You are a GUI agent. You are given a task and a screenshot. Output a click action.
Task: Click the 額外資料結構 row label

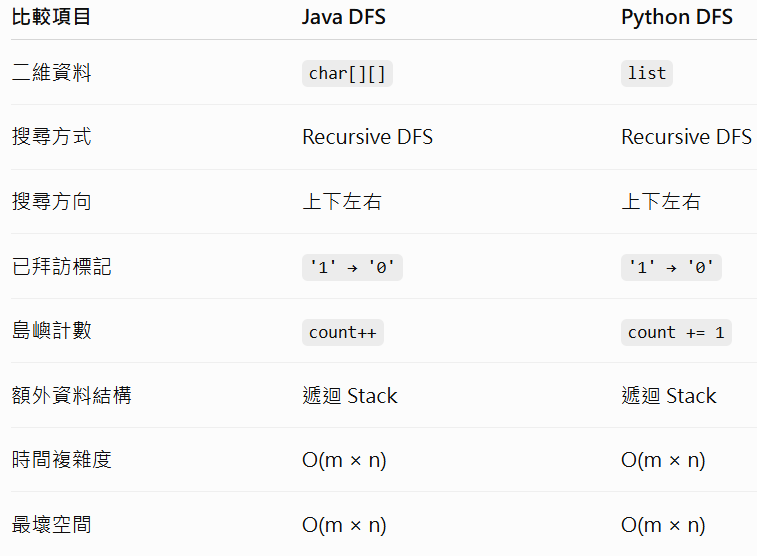pos(71,396)
